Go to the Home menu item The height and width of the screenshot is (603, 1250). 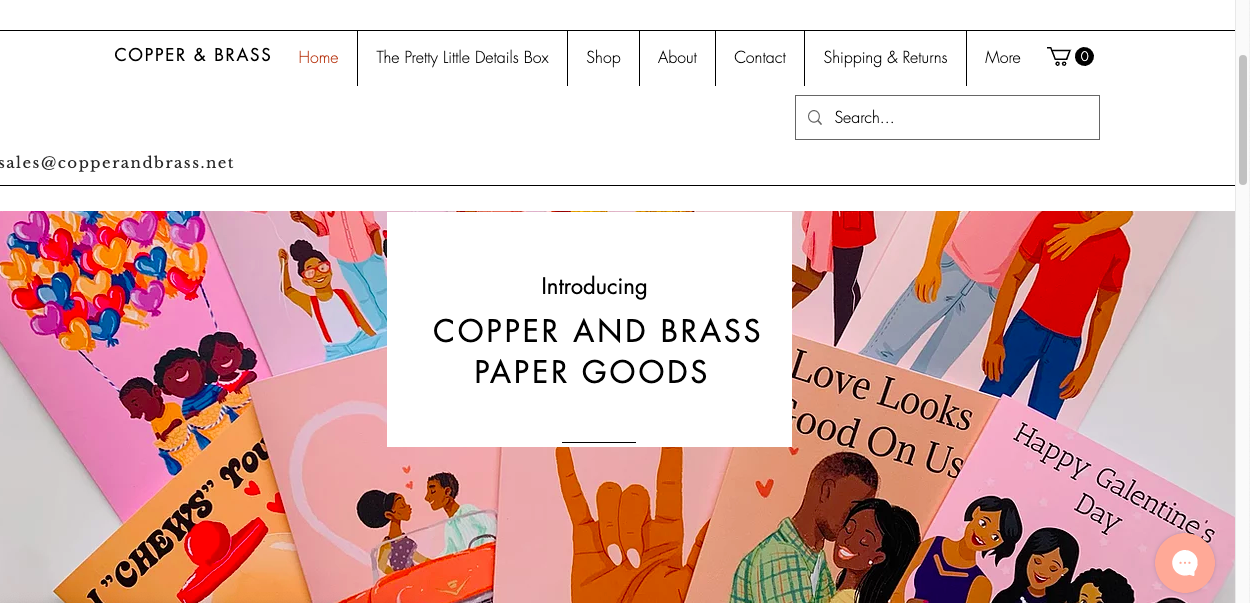pos(318,58)
